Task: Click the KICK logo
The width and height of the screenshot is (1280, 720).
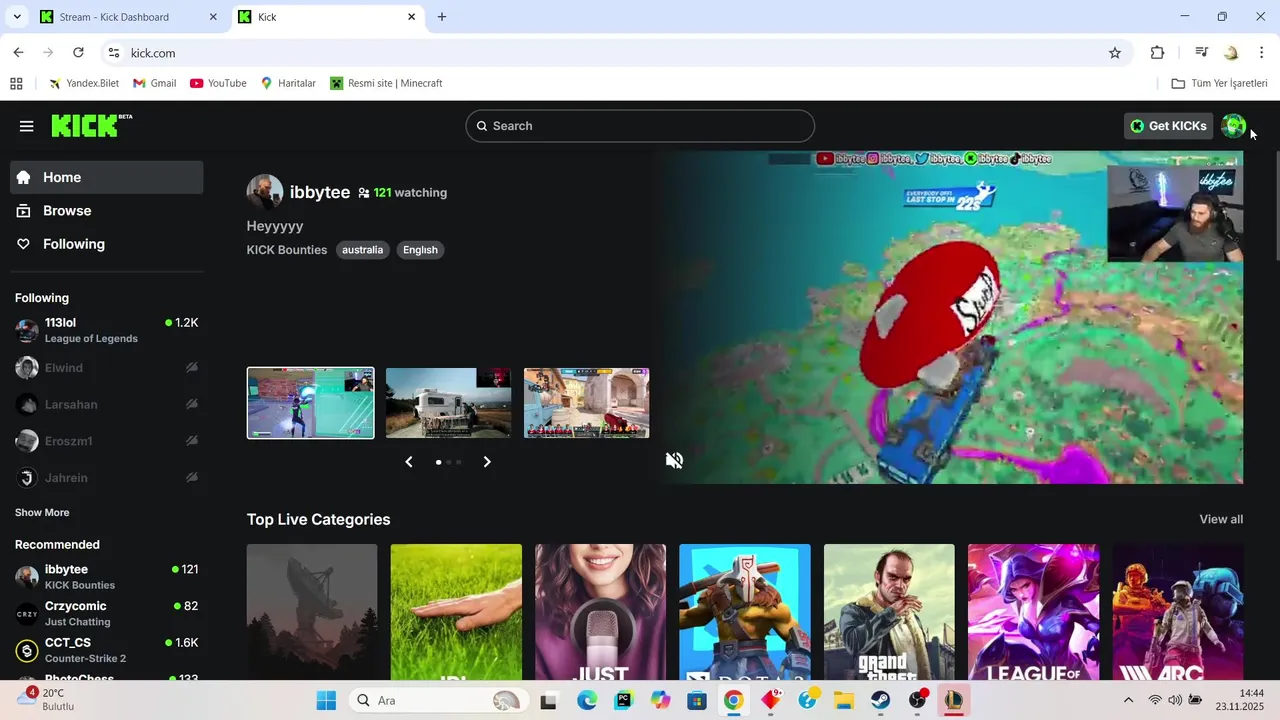Action: (91, 125)
